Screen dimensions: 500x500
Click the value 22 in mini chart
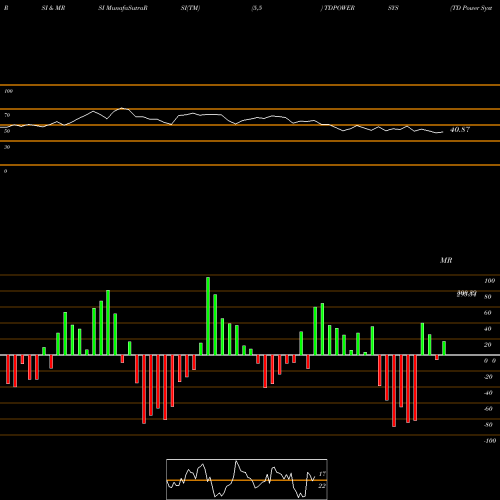pos(322,486)
